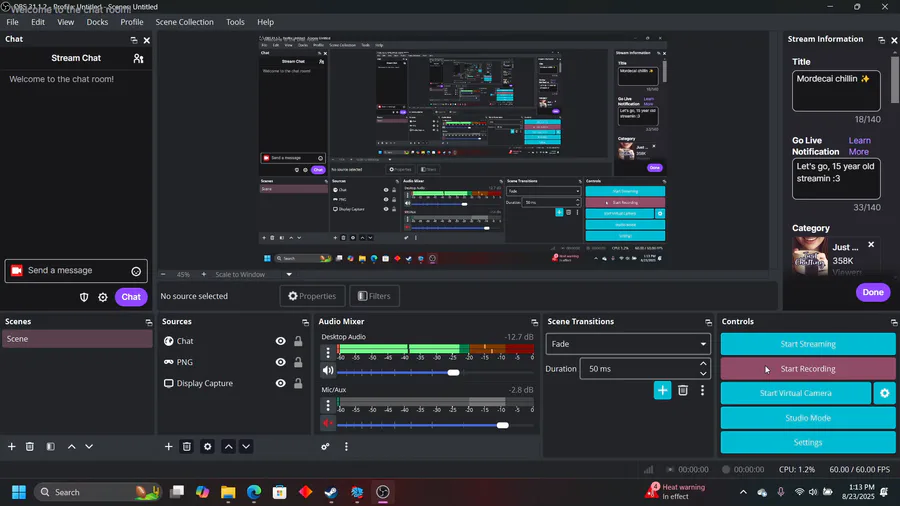This screenshot has height=506, width=900.
Task: Open Audio Mixer toolbar three-dot menu
Action: (x=346, y=446)
